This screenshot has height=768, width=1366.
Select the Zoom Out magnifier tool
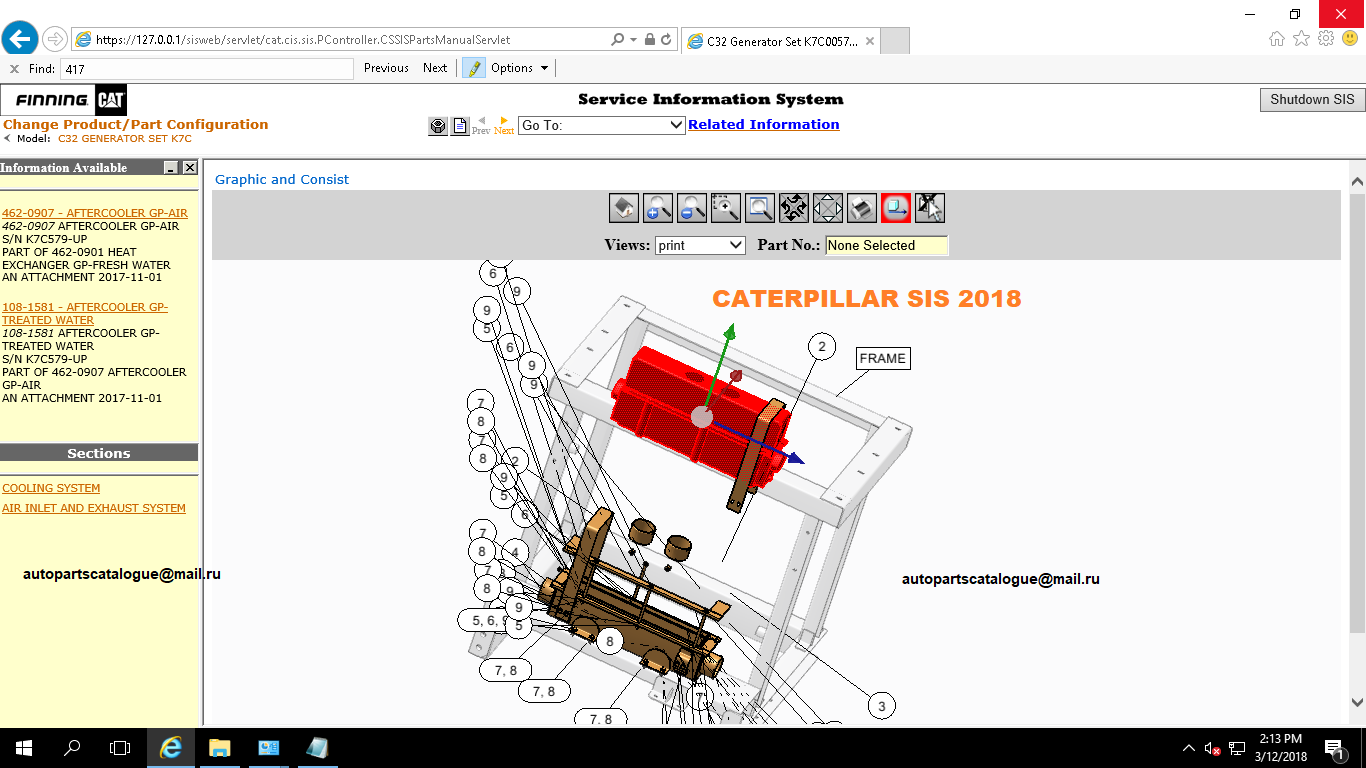(692, 208)
